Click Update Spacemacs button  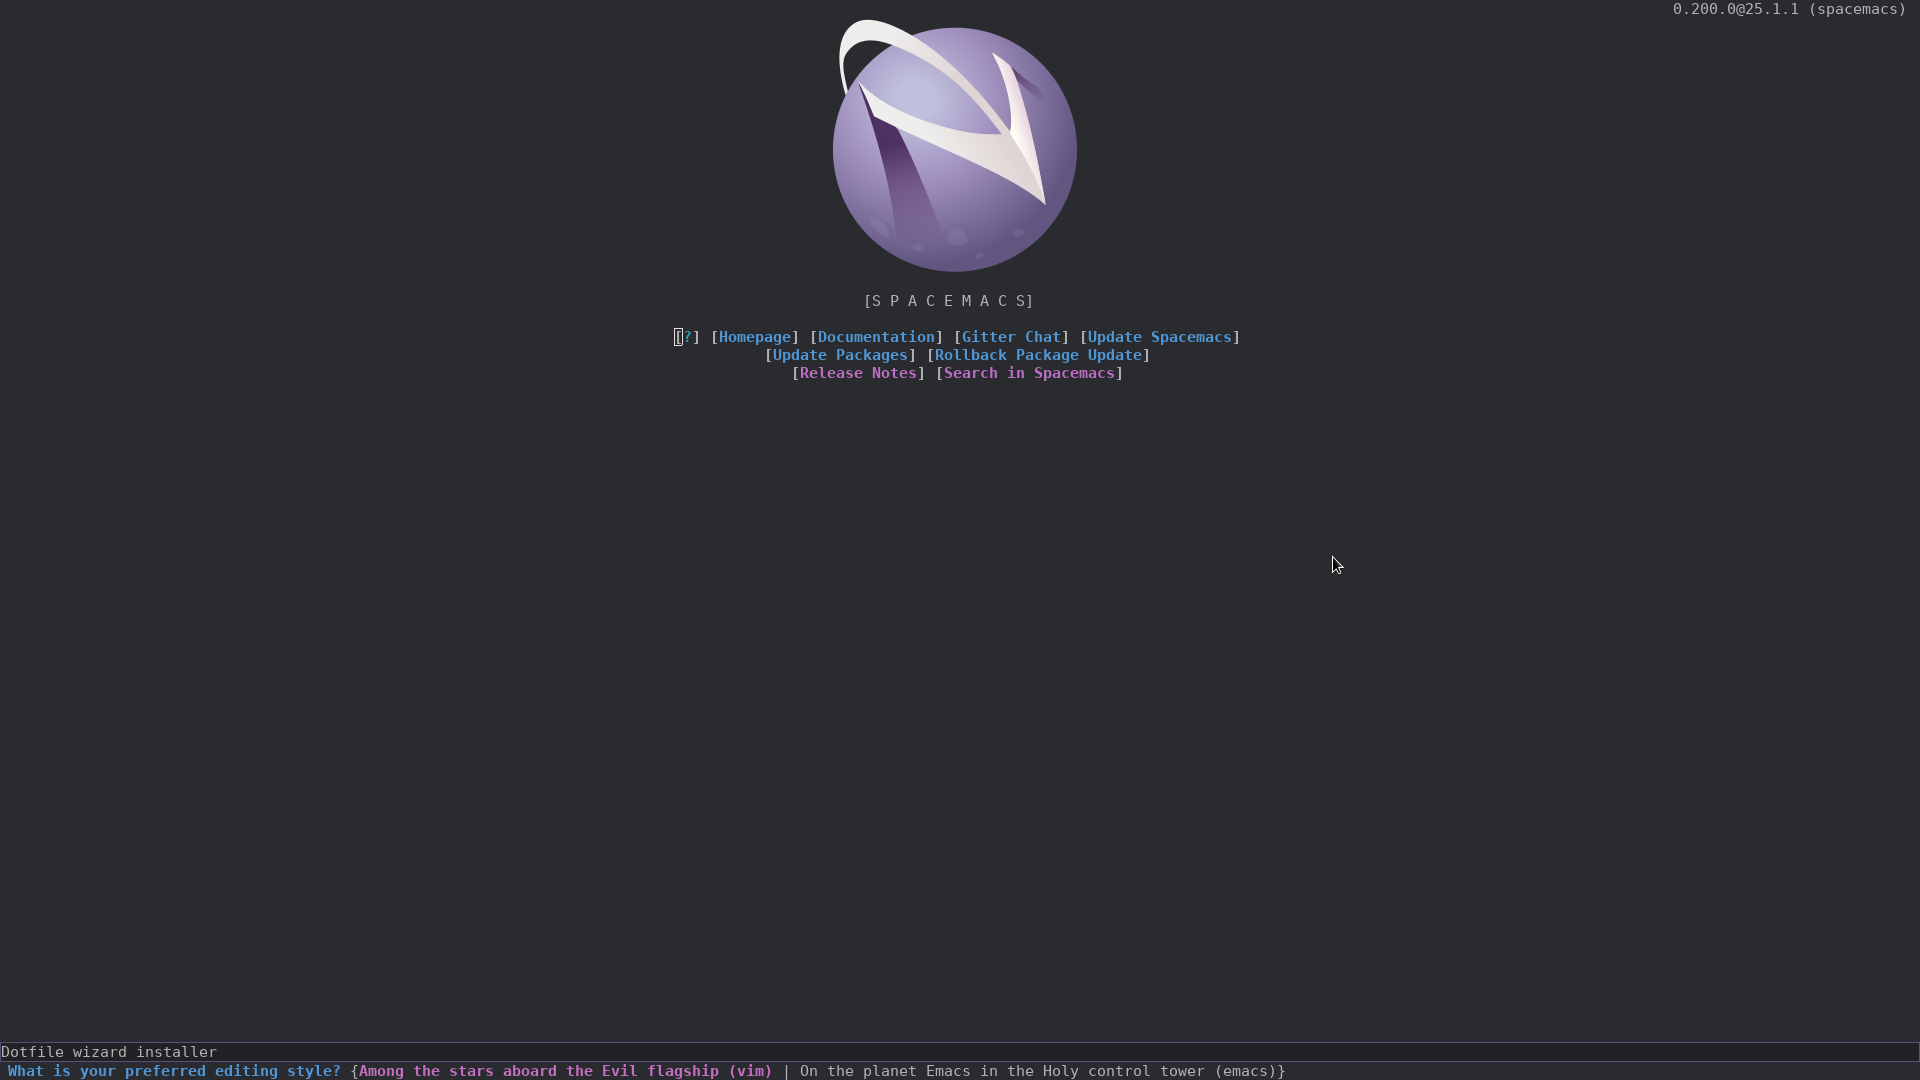click(x=1160, y=337)
